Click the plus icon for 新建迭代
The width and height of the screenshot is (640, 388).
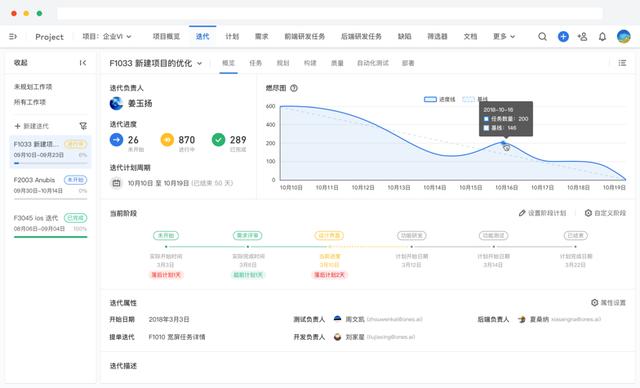click(17, 126)
